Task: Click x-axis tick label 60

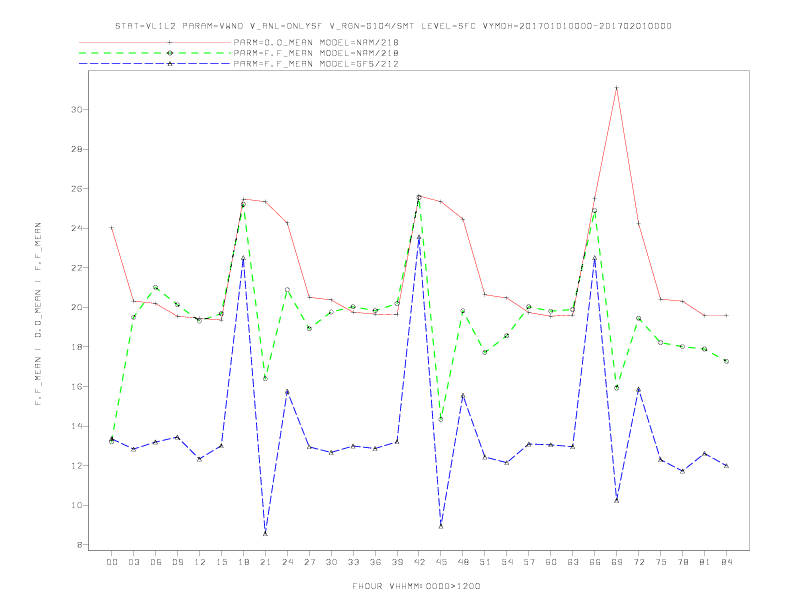Action: tap(551, 562)
